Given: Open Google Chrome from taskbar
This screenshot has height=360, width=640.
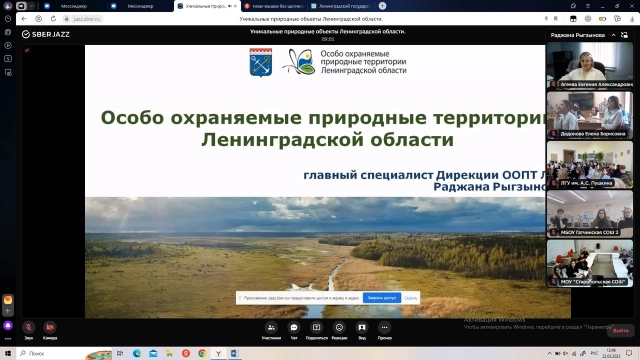Looking at the screenshot, I should [x=202, y=353].
